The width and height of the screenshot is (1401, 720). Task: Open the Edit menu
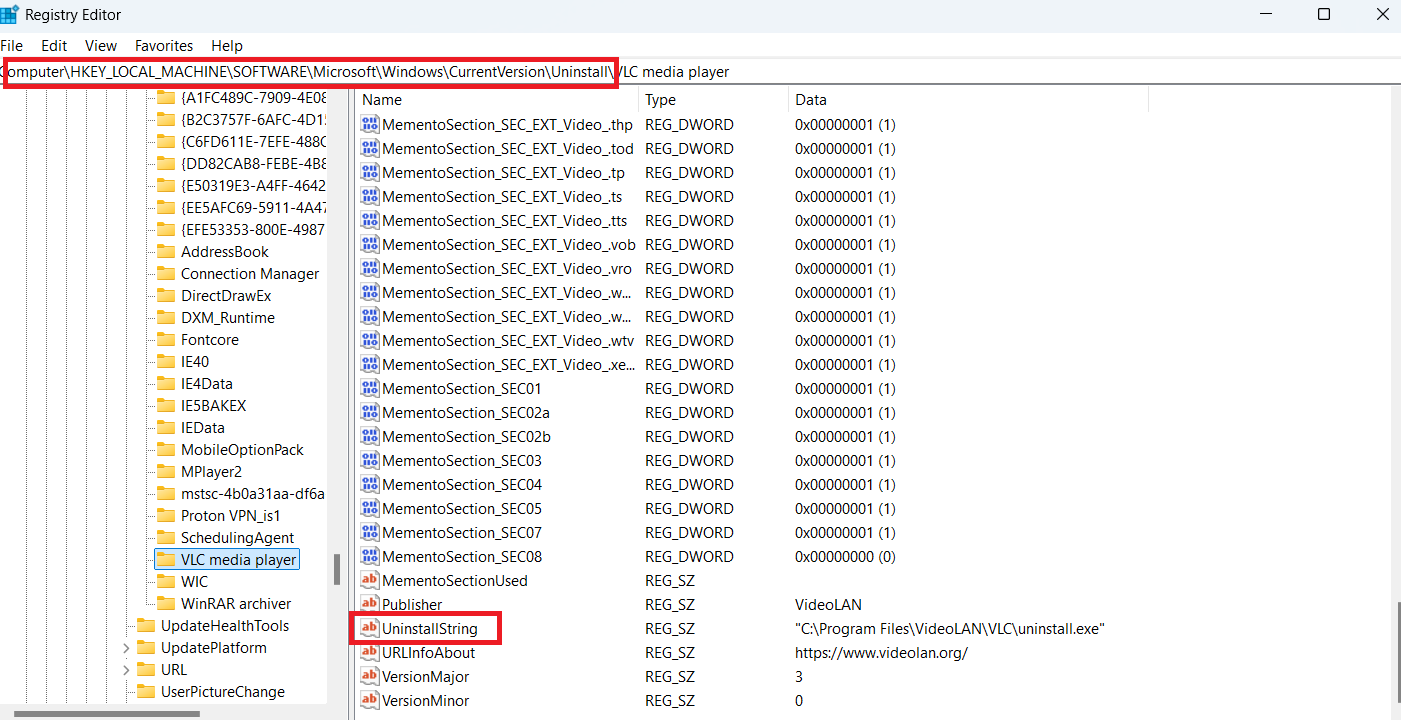point(54,46)
